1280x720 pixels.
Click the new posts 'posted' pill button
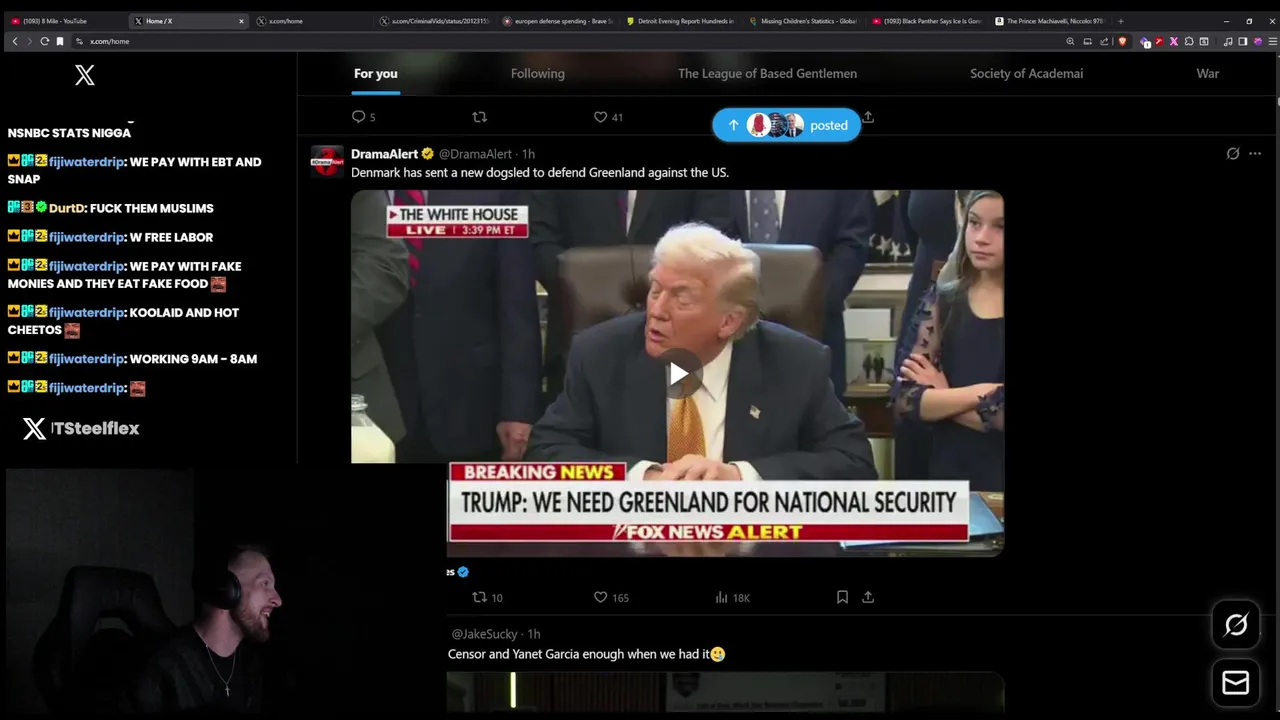pos(787,125)
